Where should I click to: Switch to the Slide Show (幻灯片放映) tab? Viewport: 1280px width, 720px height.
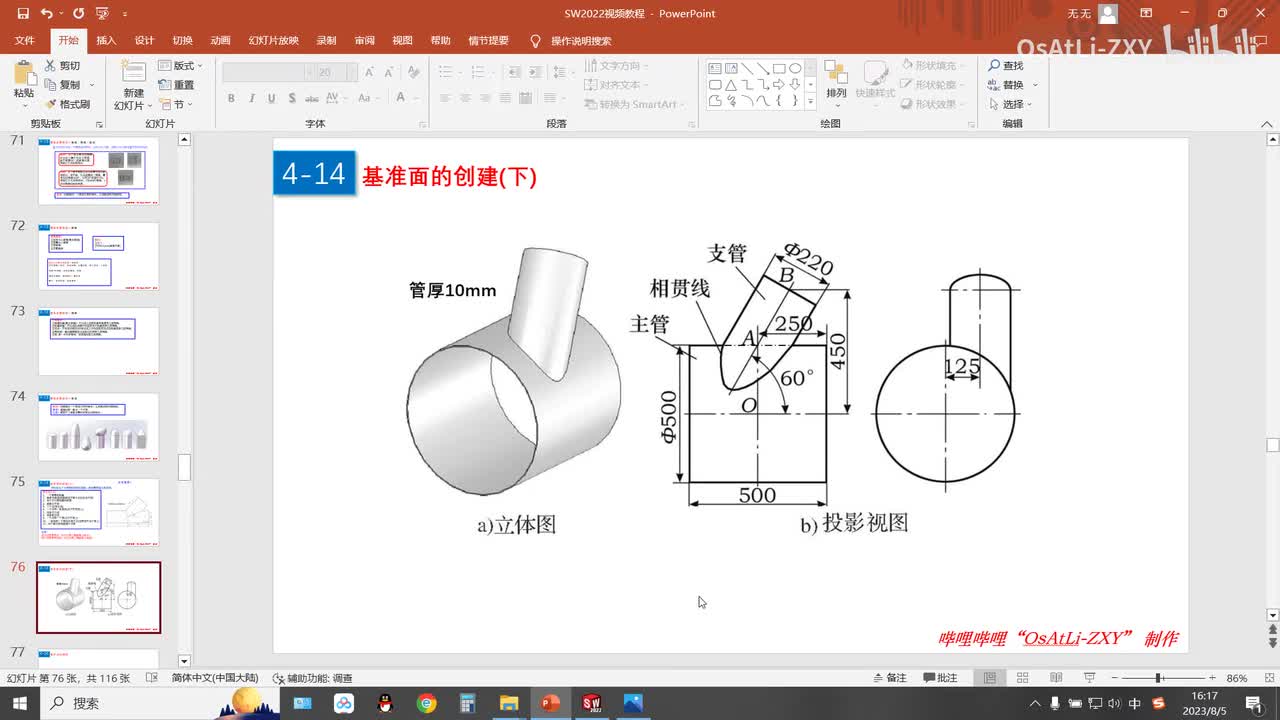273,41
